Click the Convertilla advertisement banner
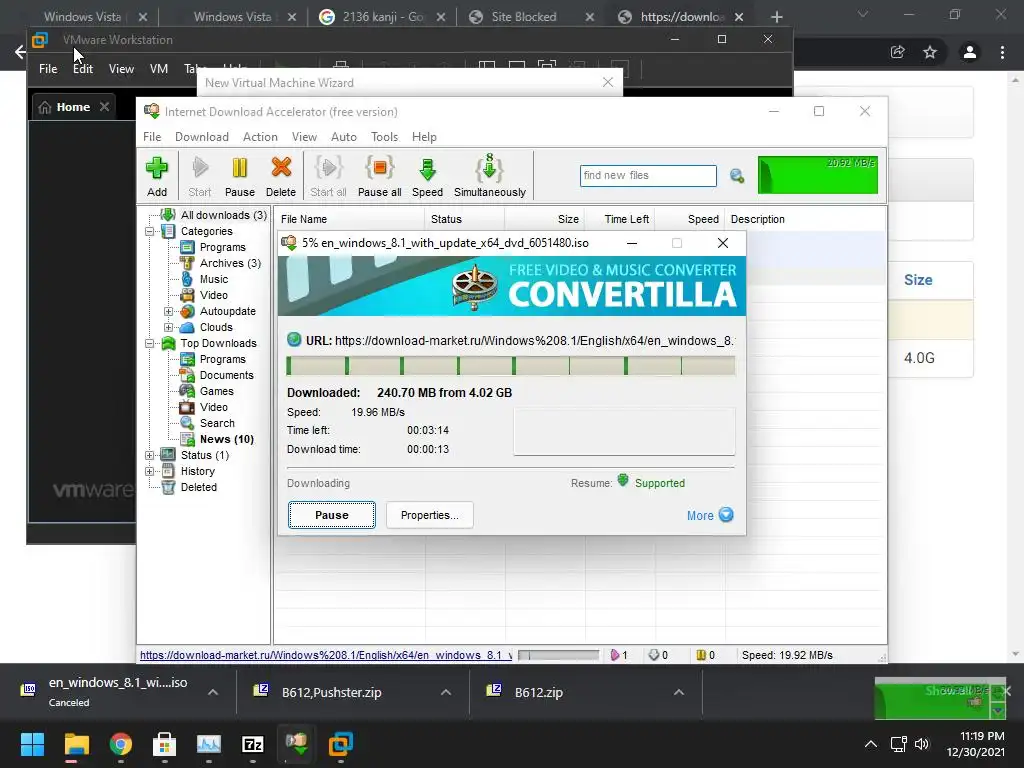Image resolution: width=1024 pixels, height=768 pixels. coord(512,286)
